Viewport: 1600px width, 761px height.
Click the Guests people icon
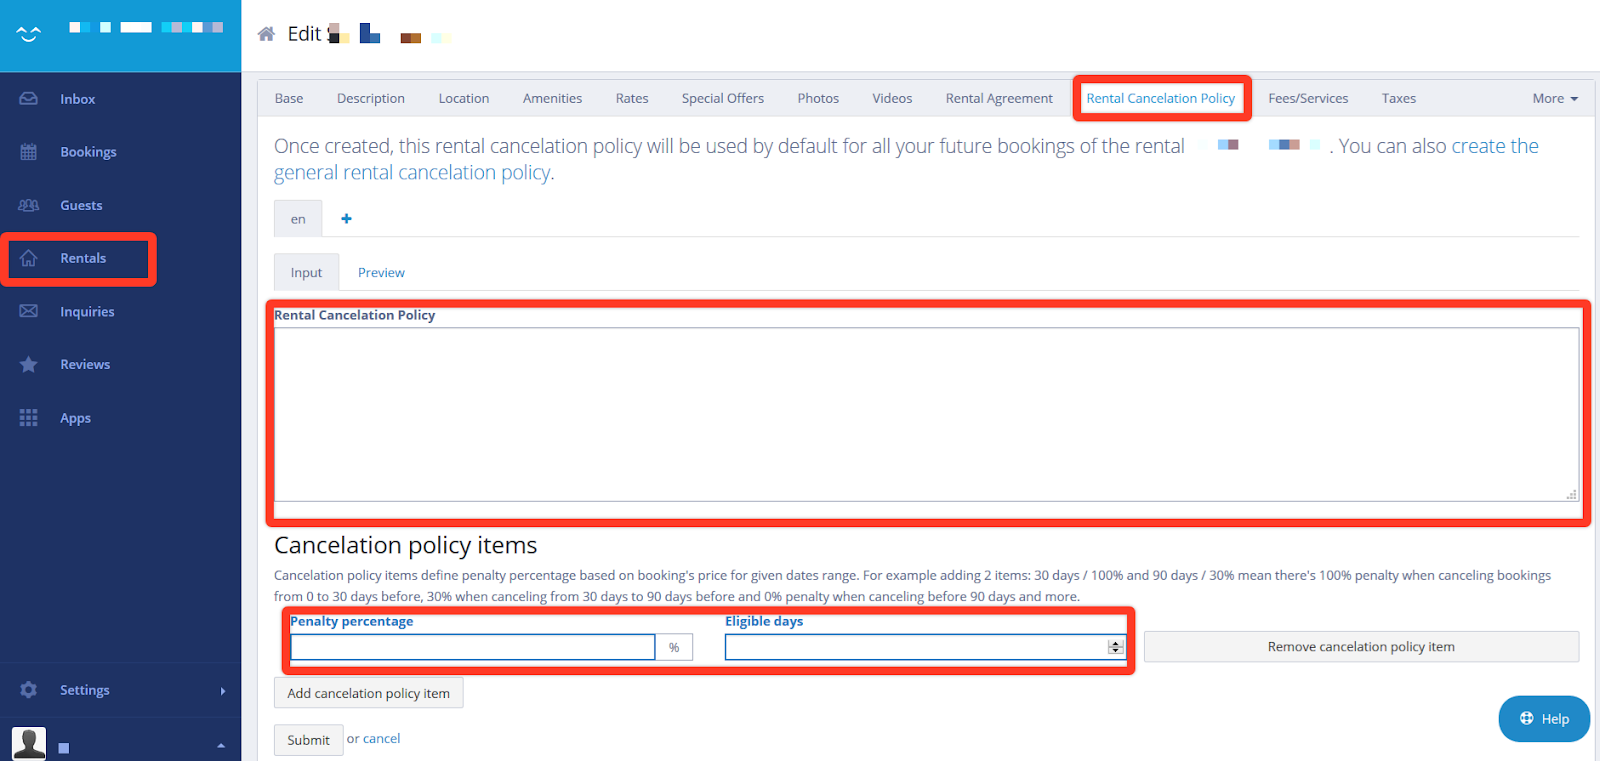pyautogui.click(x=29, y=205)
